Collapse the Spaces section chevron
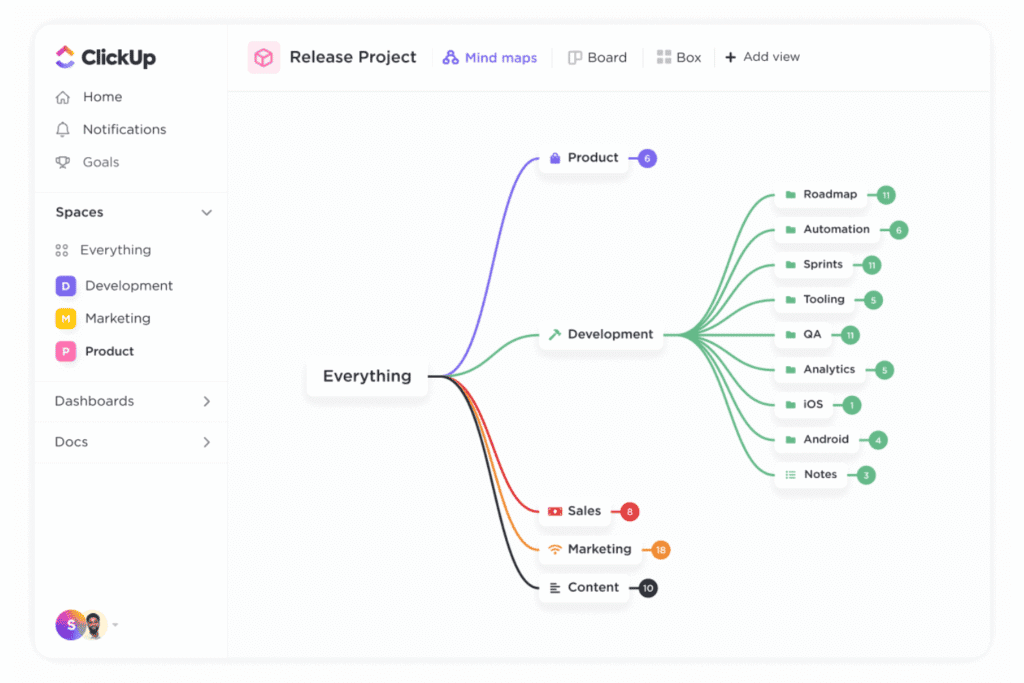 (207, 213)
